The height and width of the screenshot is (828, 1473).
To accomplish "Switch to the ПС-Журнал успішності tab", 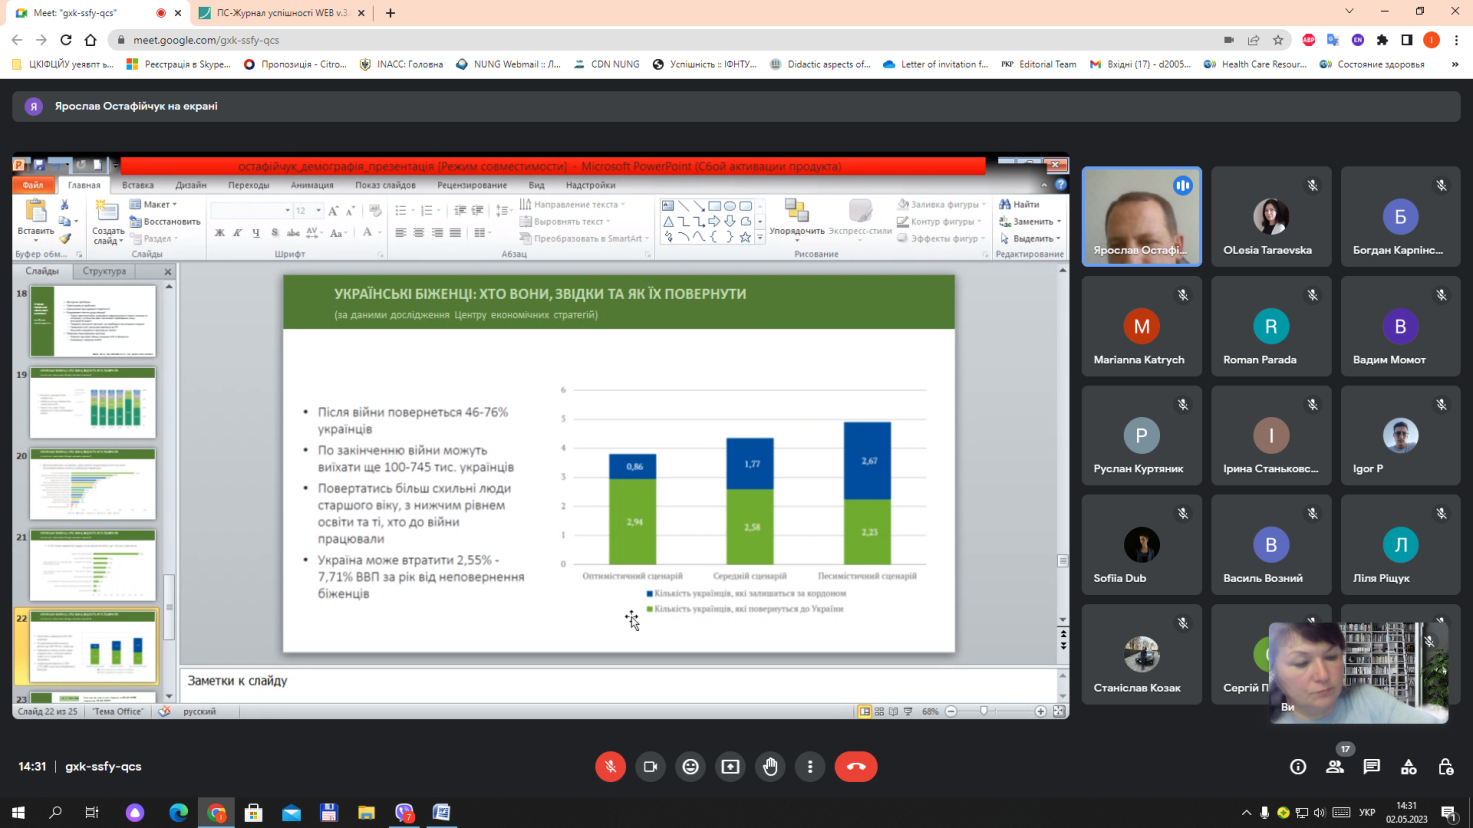I will 282,13.
